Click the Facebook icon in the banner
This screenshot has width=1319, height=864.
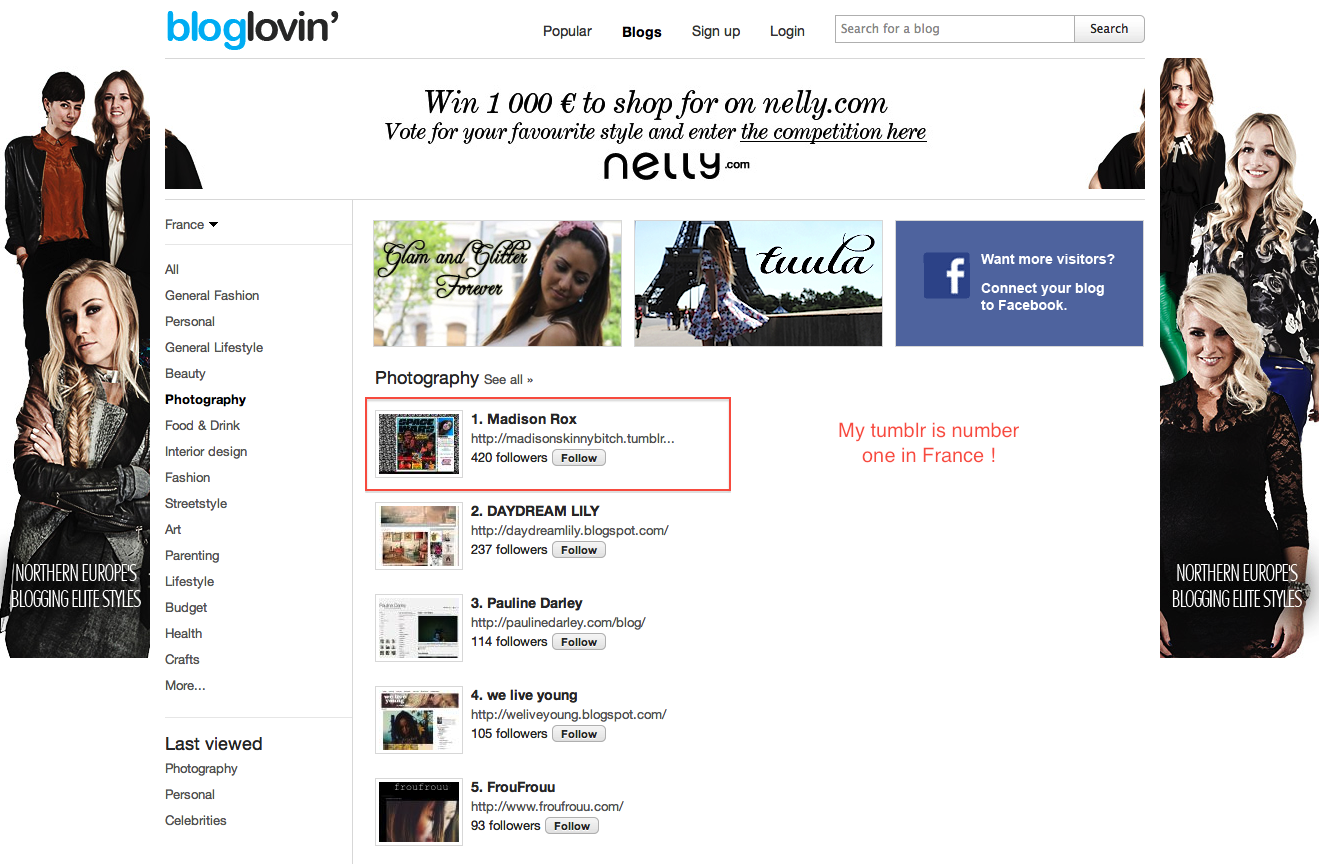[946, 275]
